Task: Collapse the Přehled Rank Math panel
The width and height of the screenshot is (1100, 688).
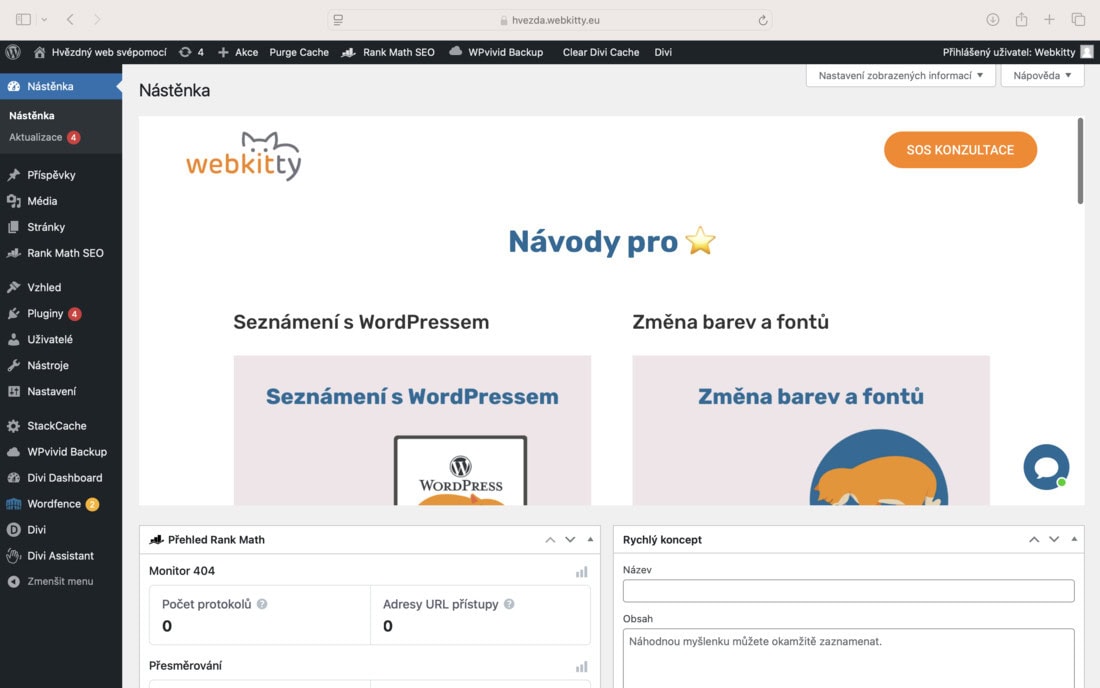Action: point(590,539)
